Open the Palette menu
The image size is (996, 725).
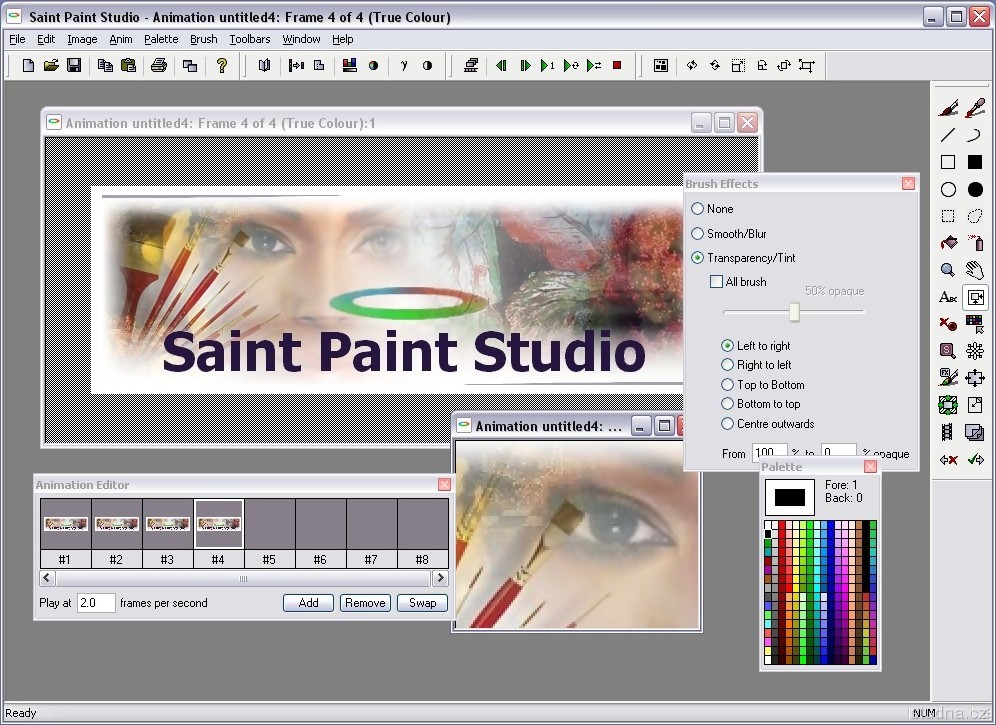[x=161, y=39]
